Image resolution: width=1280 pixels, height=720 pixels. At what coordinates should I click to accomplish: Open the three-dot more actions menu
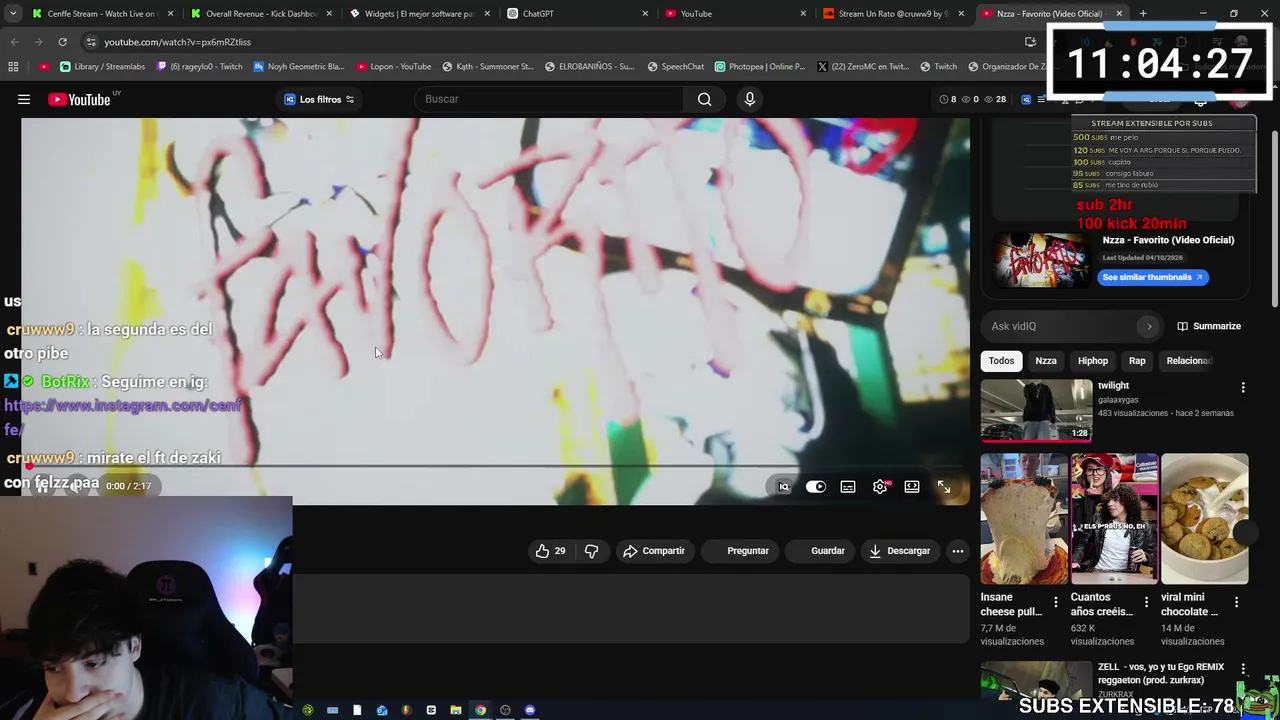[x=958, y=551]
